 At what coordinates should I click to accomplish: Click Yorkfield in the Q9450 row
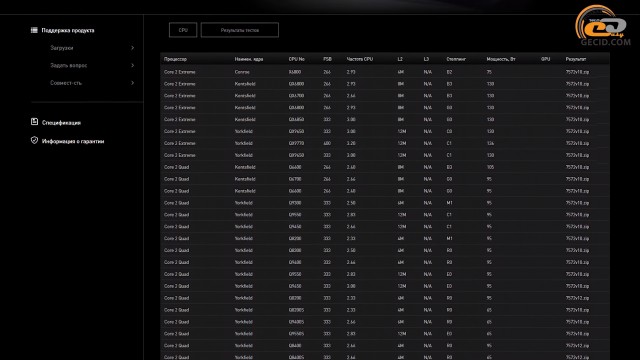tap(244, 227)
